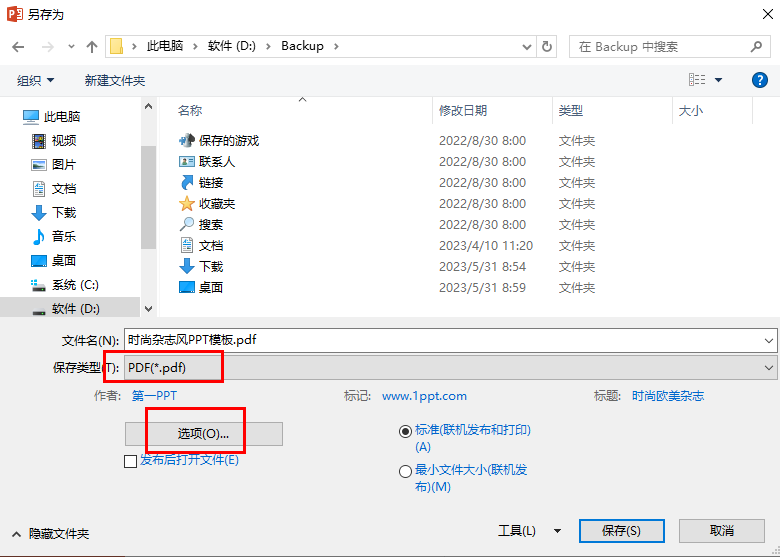Click the folder icon in address bar

(116, 46)
